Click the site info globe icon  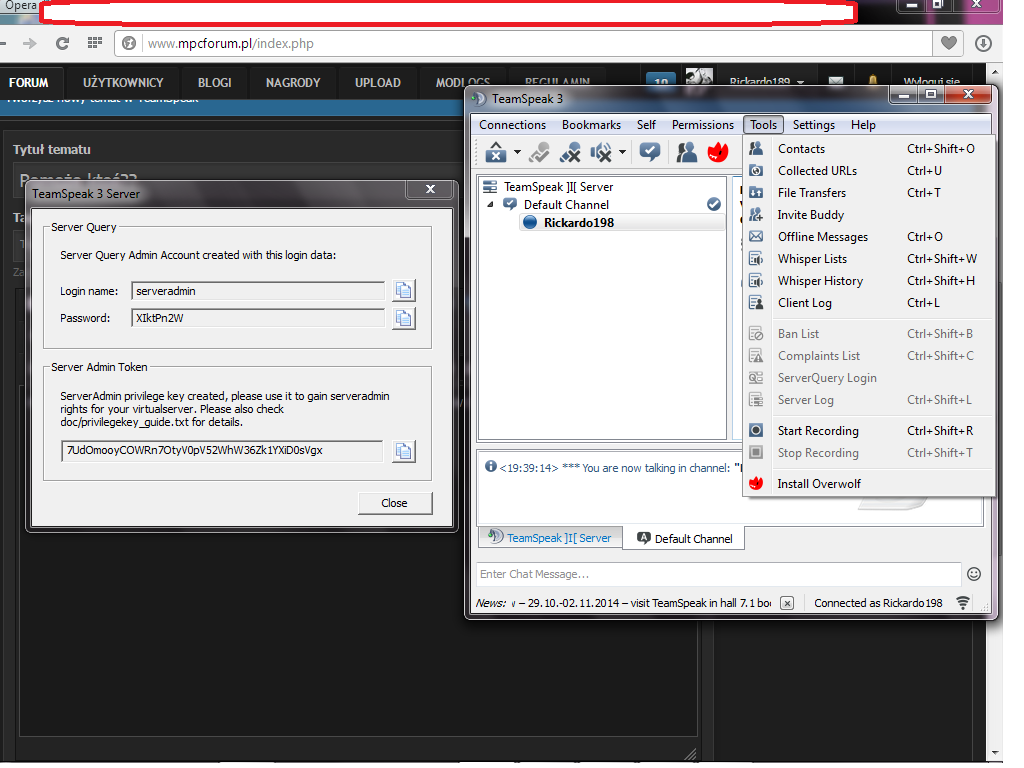point(129,43)
